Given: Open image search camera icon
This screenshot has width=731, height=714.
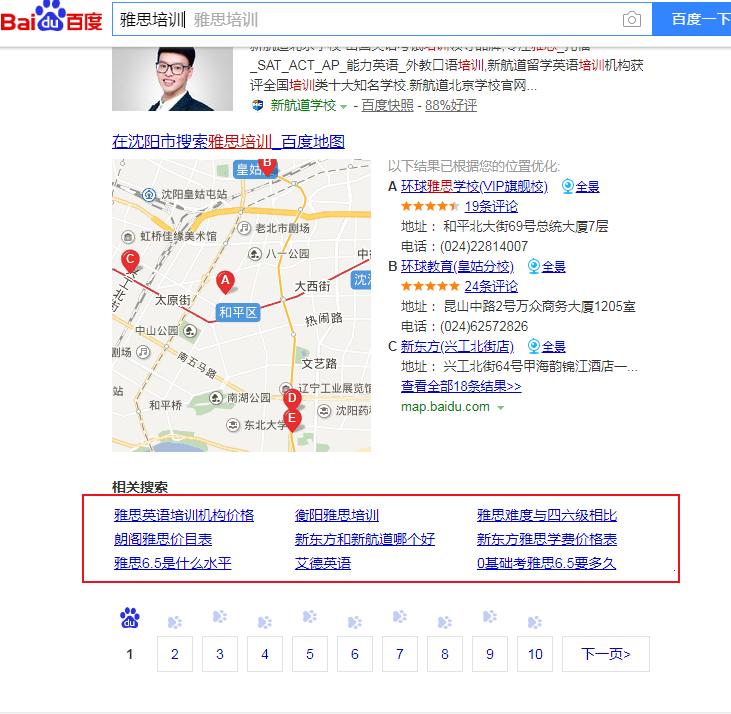Looking at the screenshot, I should pyautogui.click(x=632, y=19).
